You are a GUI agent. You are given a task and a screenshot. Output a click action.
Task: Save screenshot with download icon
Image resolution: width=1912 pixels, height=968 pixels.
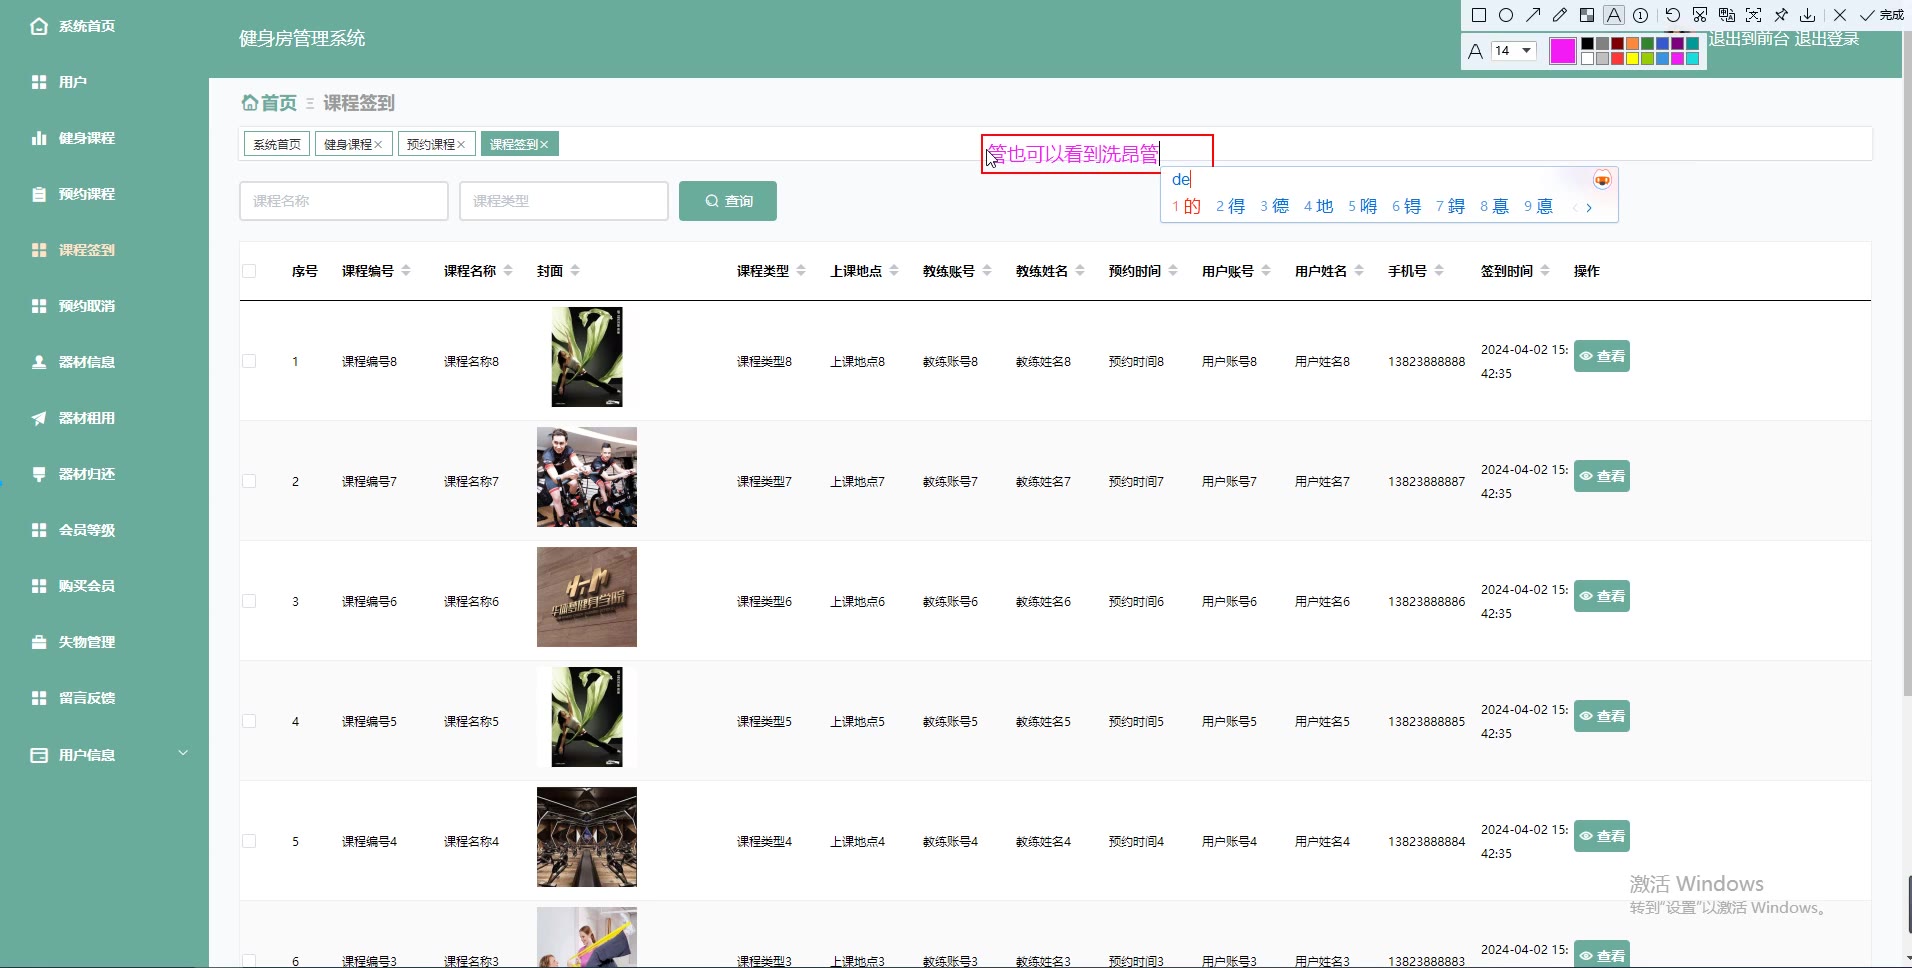1808,15
